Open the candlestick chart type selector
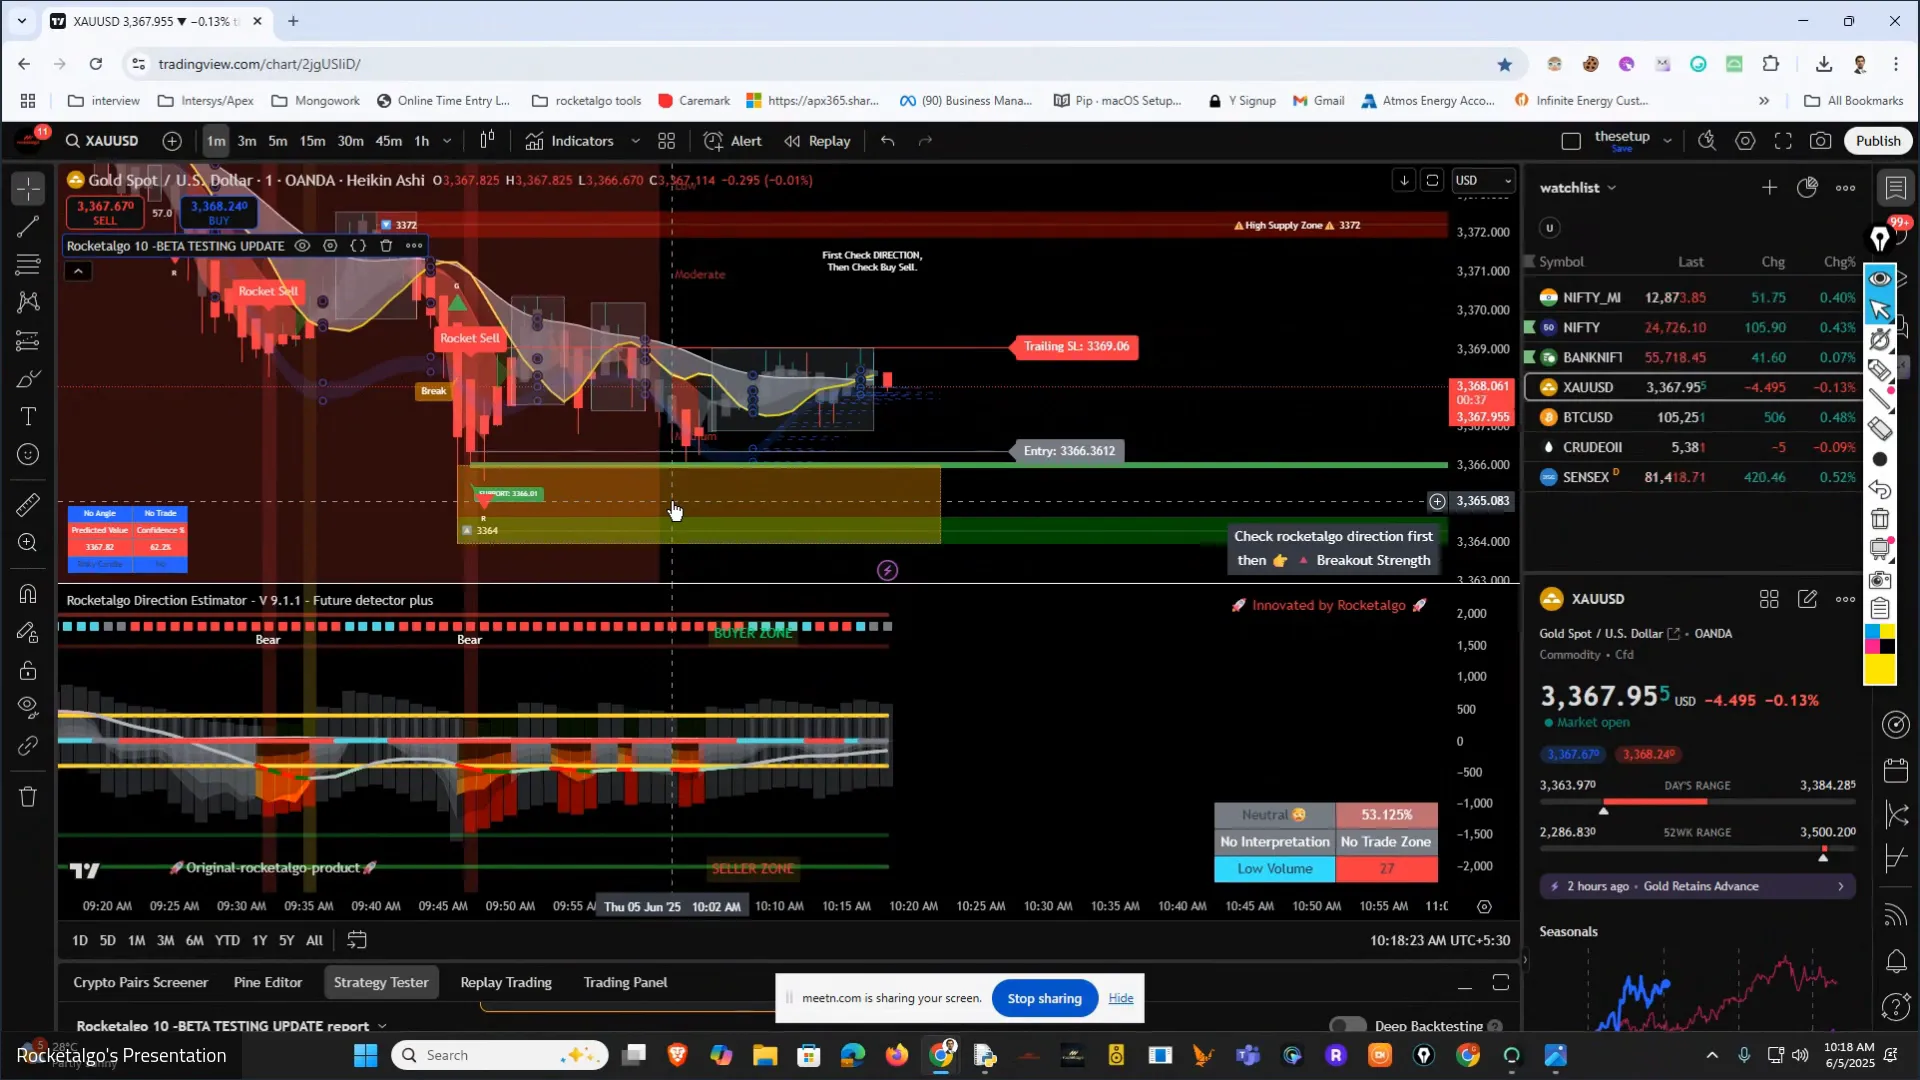1920x1080 pixels. coord(487,141)
